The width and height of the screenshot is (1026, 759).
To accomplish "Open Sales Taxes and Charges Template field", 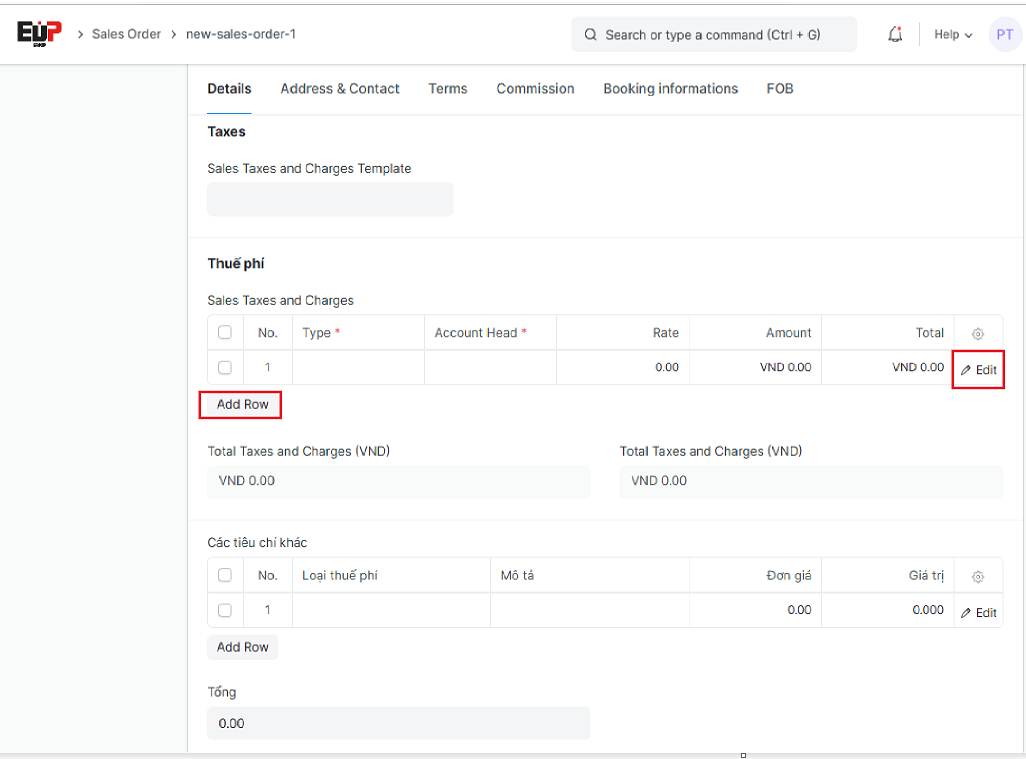I will tap(330, 199).
